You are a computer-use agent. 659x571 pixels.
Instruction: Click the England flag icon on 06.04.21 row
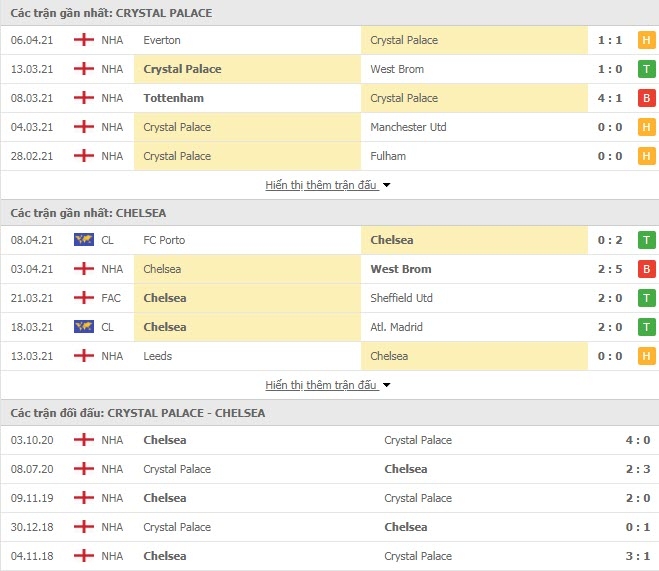tap(84, 40)
